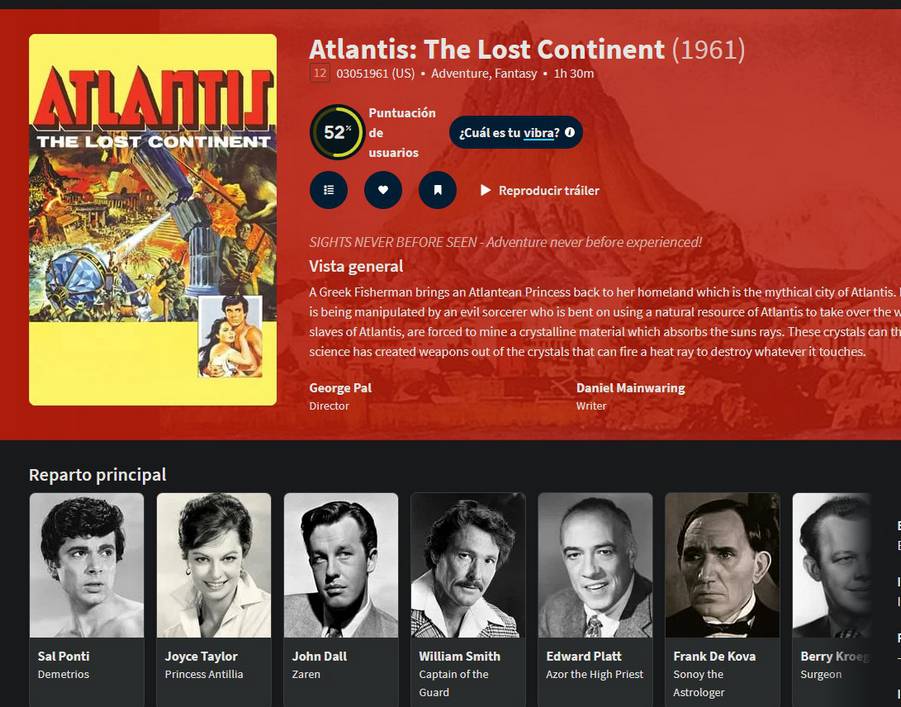The width and height of the screenshot is (901, 707).
Task: Click Joyce Taylor name link
Action: point(201,656)
